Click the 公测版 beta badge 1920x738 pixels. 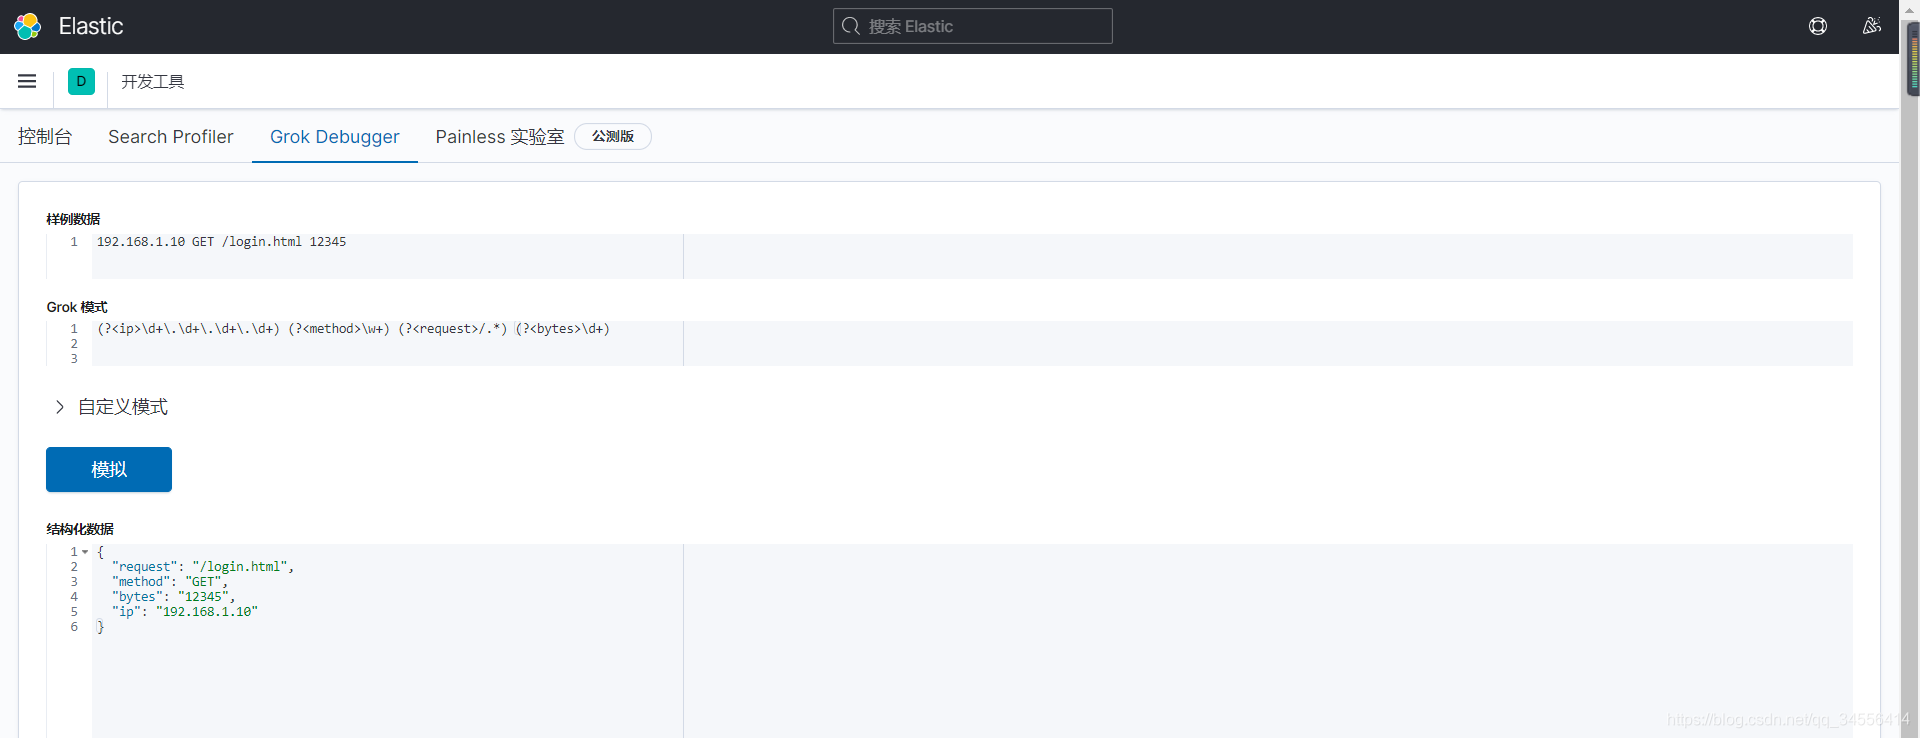[x=613, y=136]
